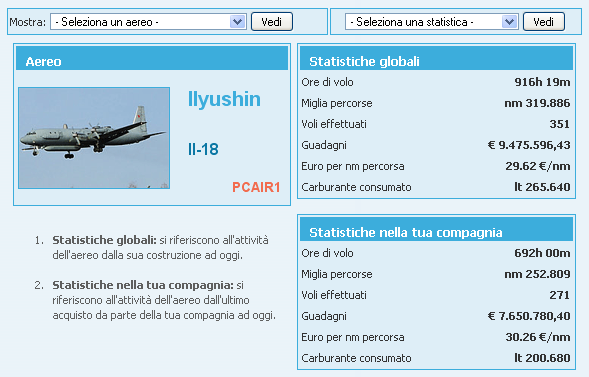Click the PCAIR1 registration code

(x=256, y=187)
